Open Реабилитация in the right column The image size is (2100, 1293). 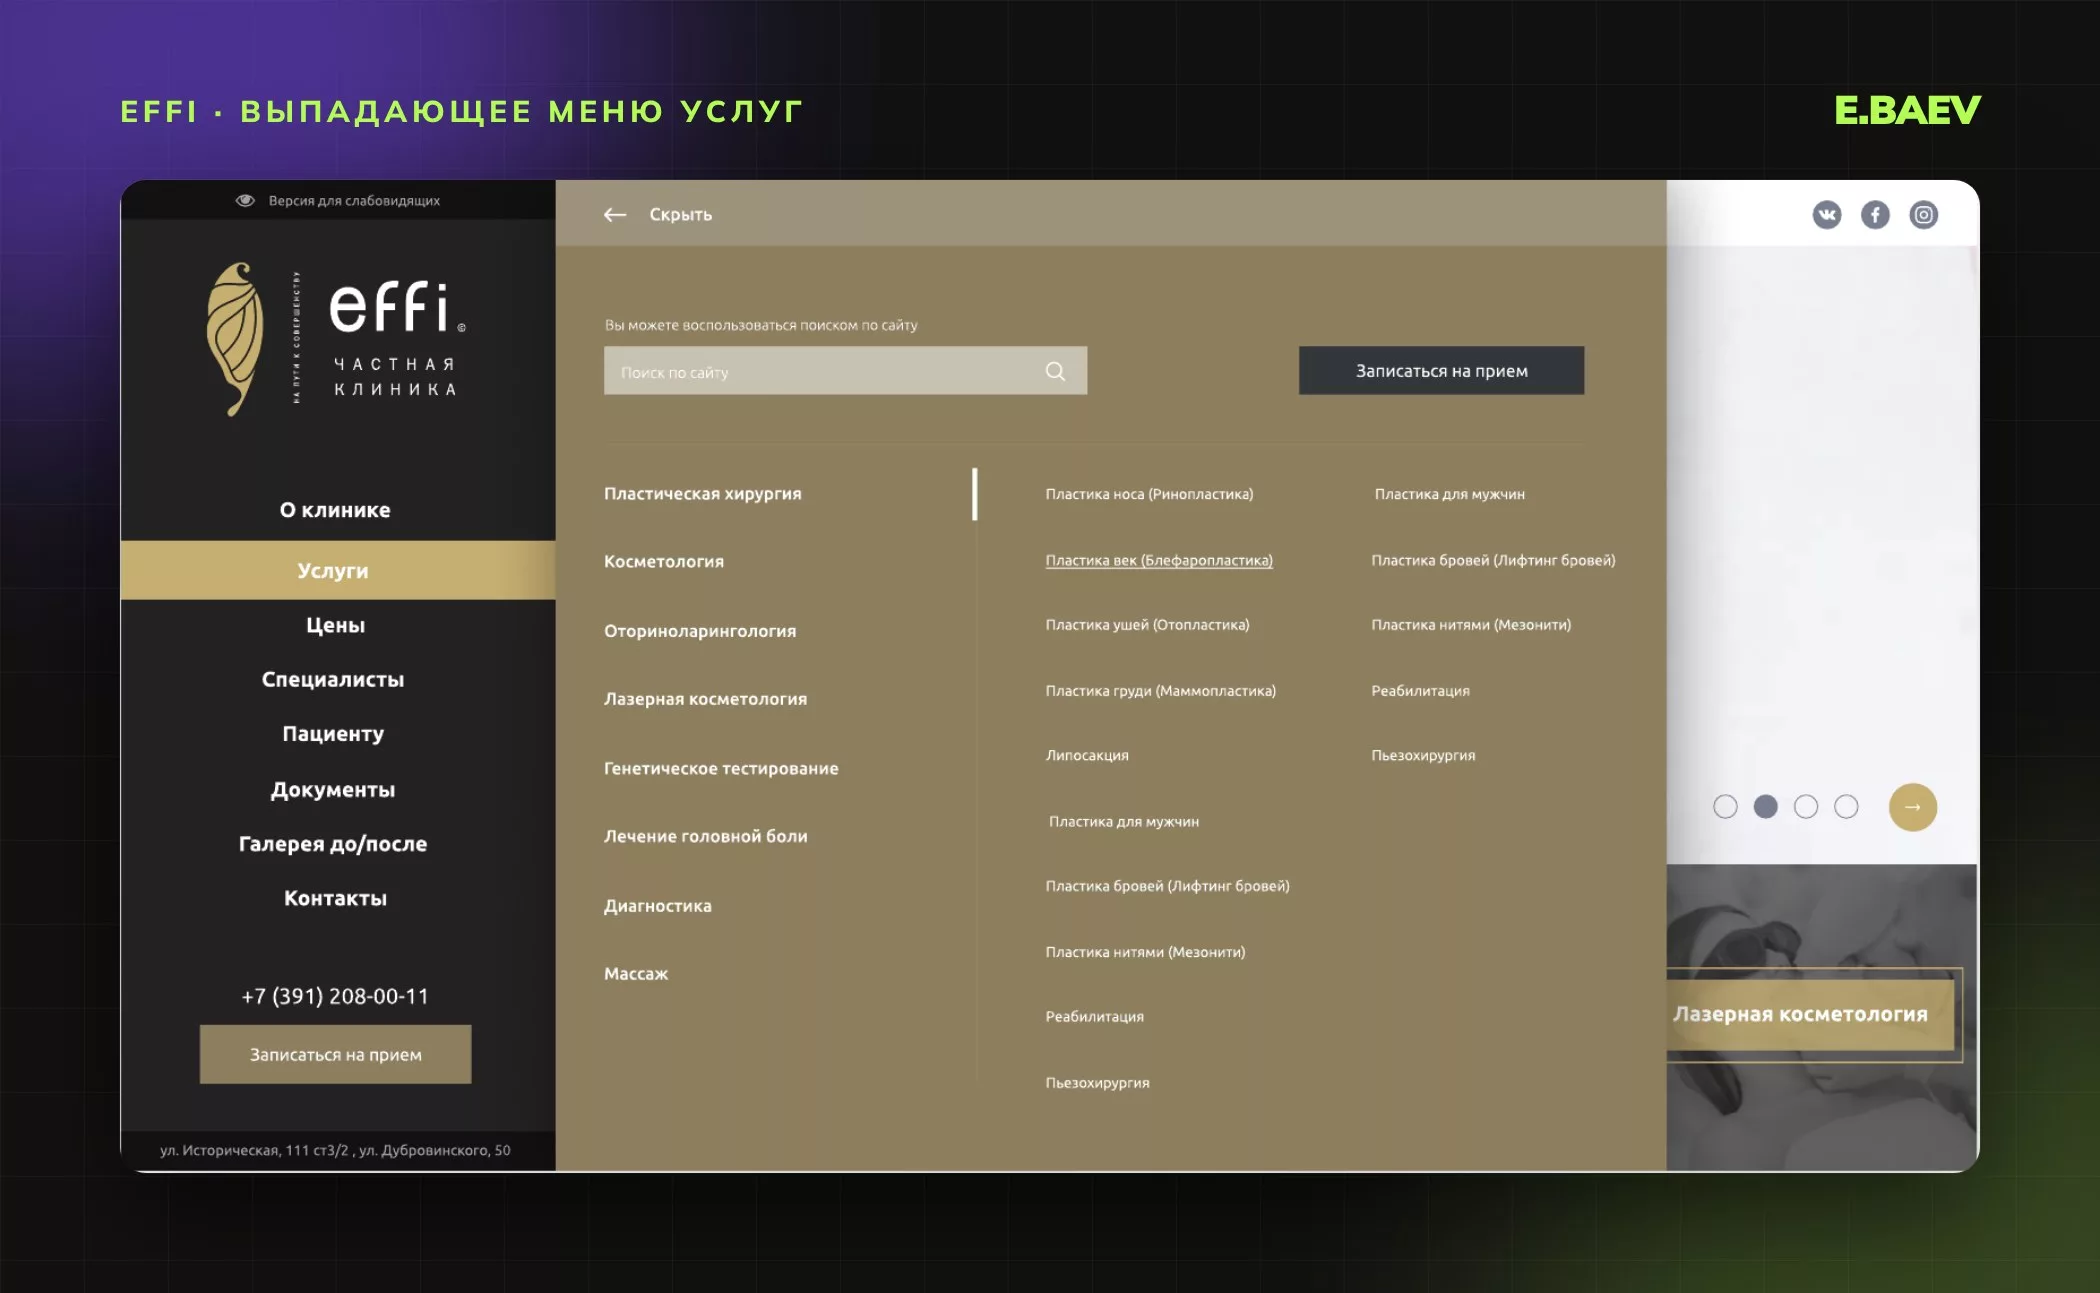1420,691
